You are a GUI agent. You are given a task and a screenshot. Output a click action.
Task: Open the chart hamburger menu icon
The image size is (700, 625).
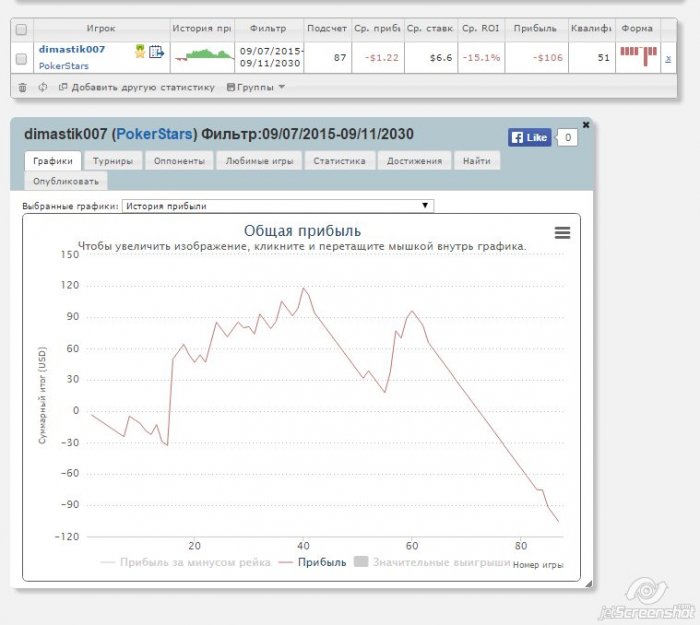coord(562,233)
